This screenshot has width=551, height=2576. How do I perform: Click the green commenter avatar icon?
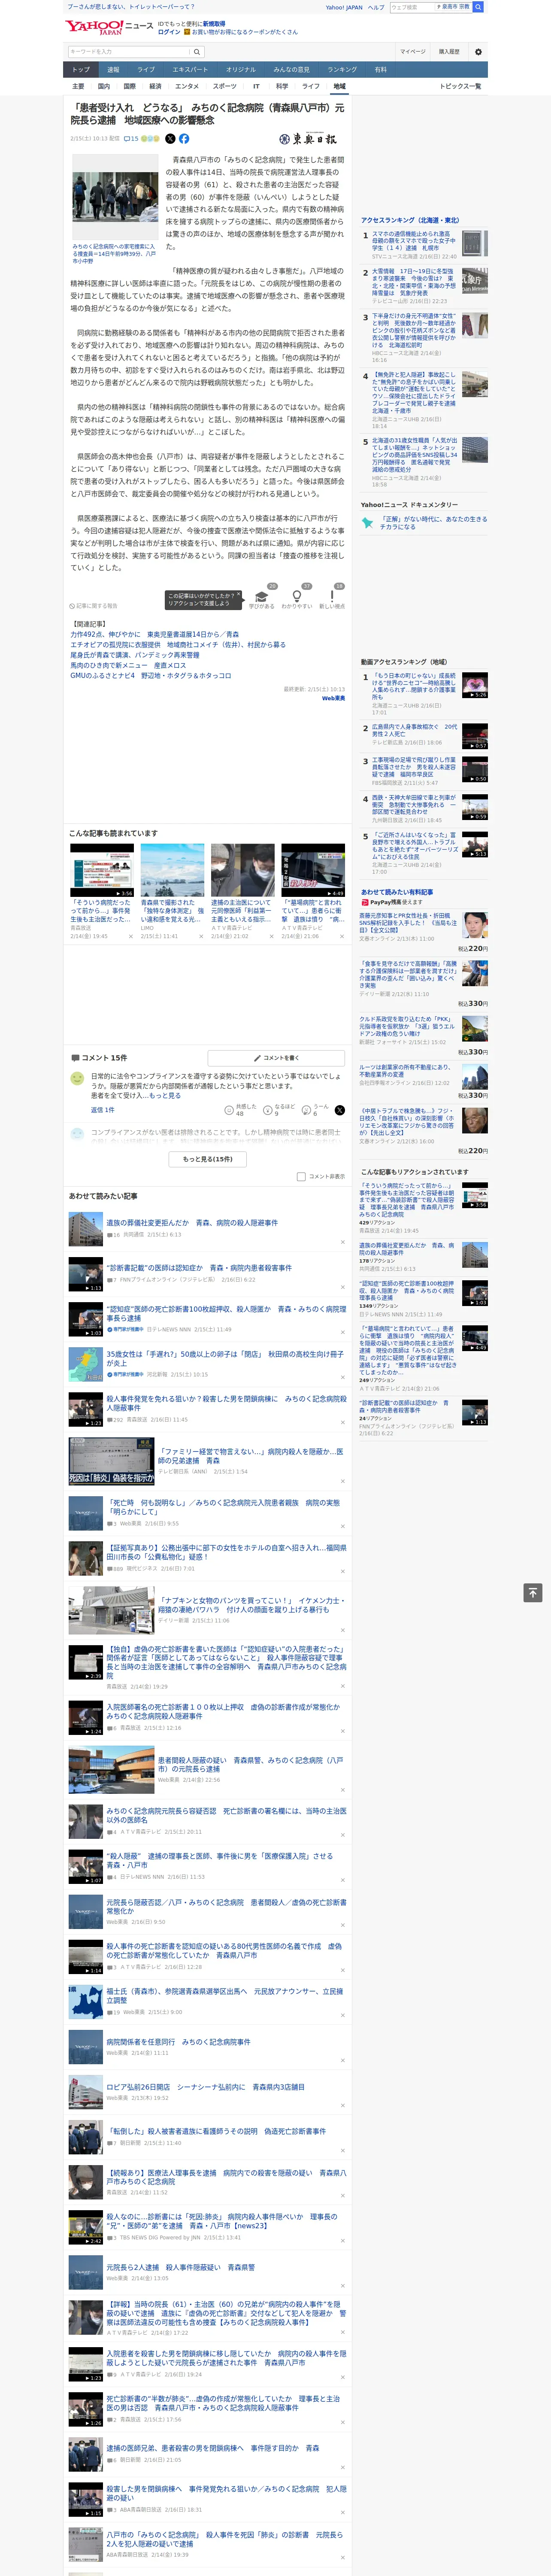click(x=77, y=1079)
